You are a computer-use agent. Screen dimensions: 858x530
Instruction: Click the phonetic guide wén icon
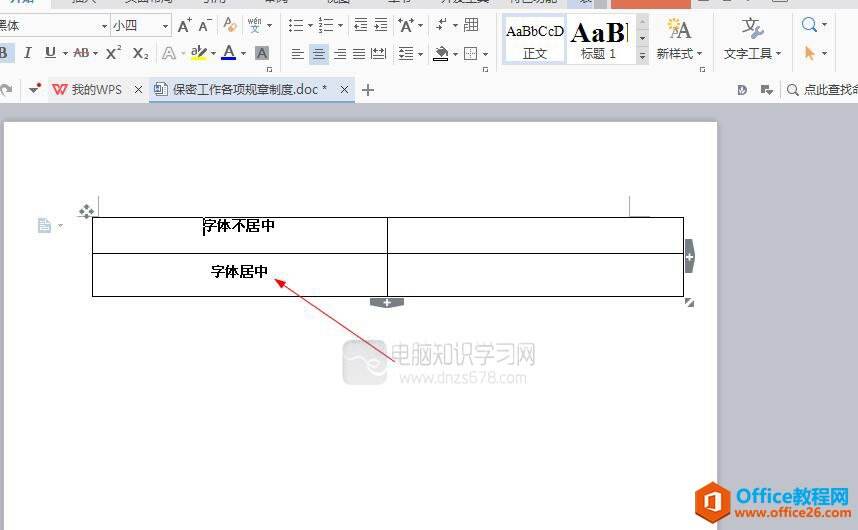254,25
